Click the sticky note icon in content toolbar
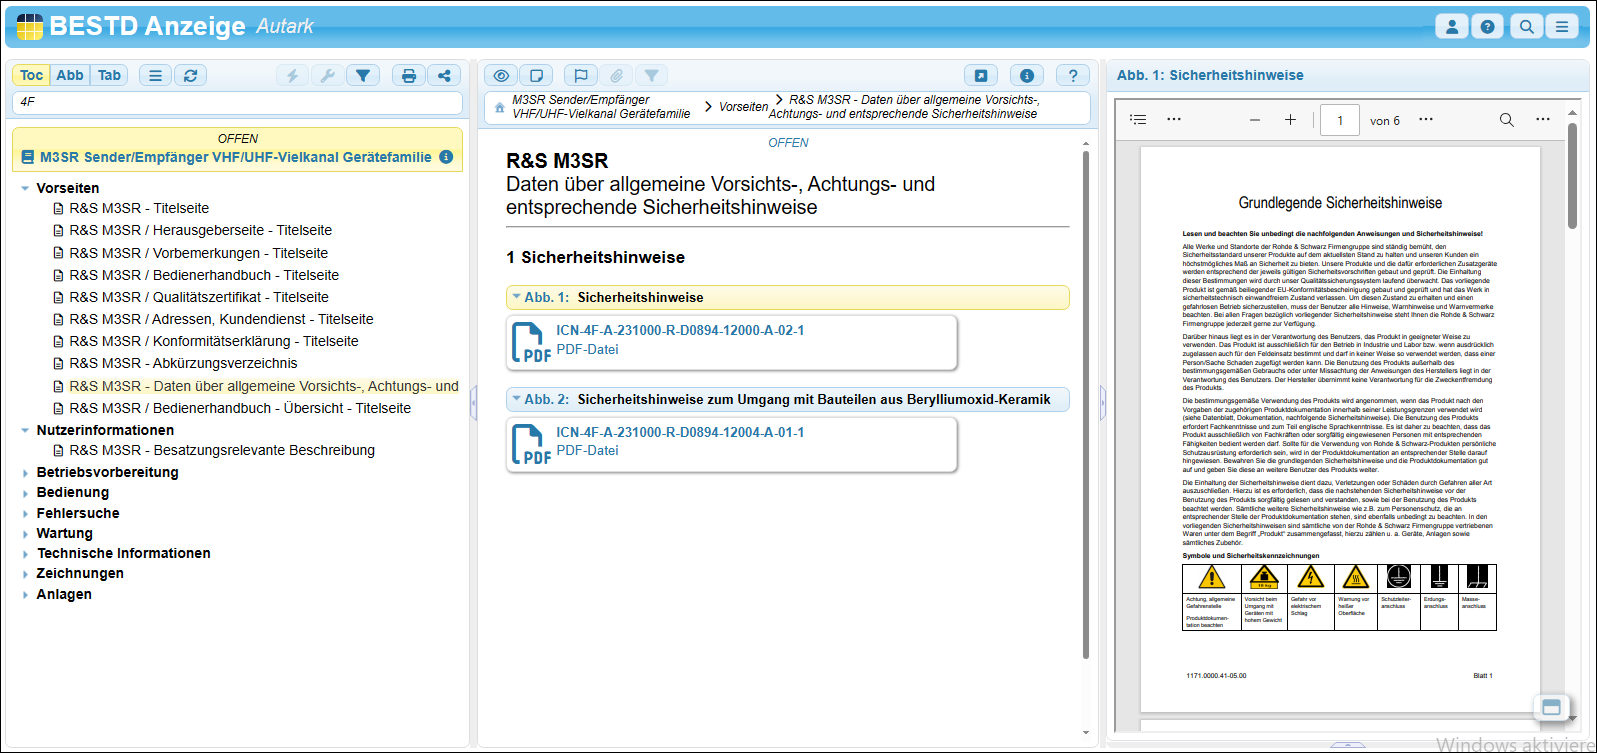The image size is (1597, 753). click(x=537, y=75)
